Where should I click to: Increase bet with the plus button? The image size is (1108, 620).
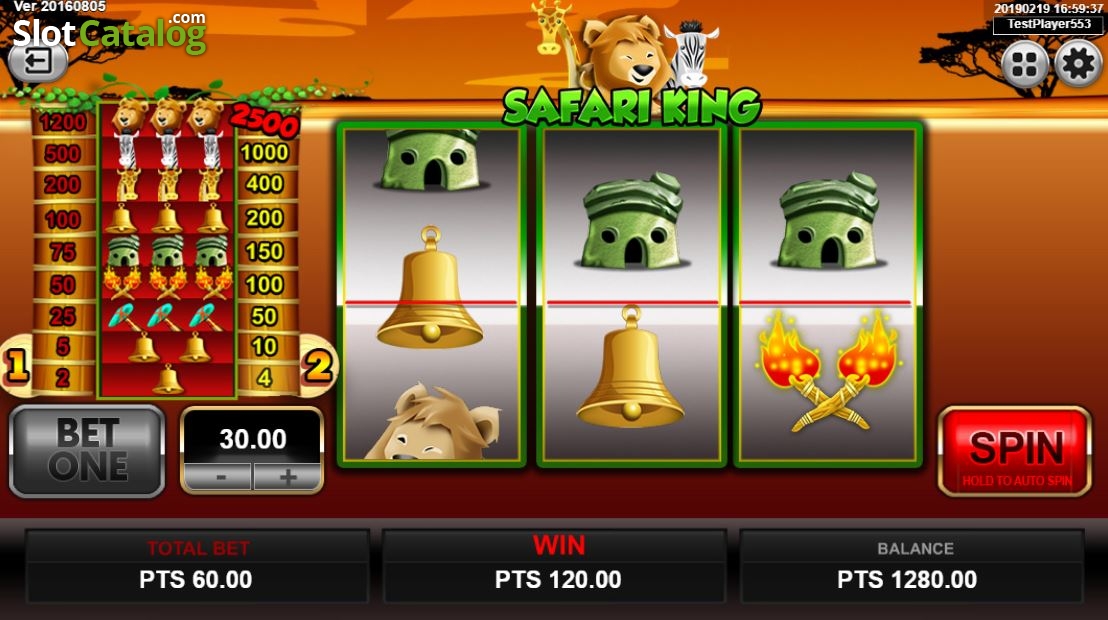pos(287,477)
